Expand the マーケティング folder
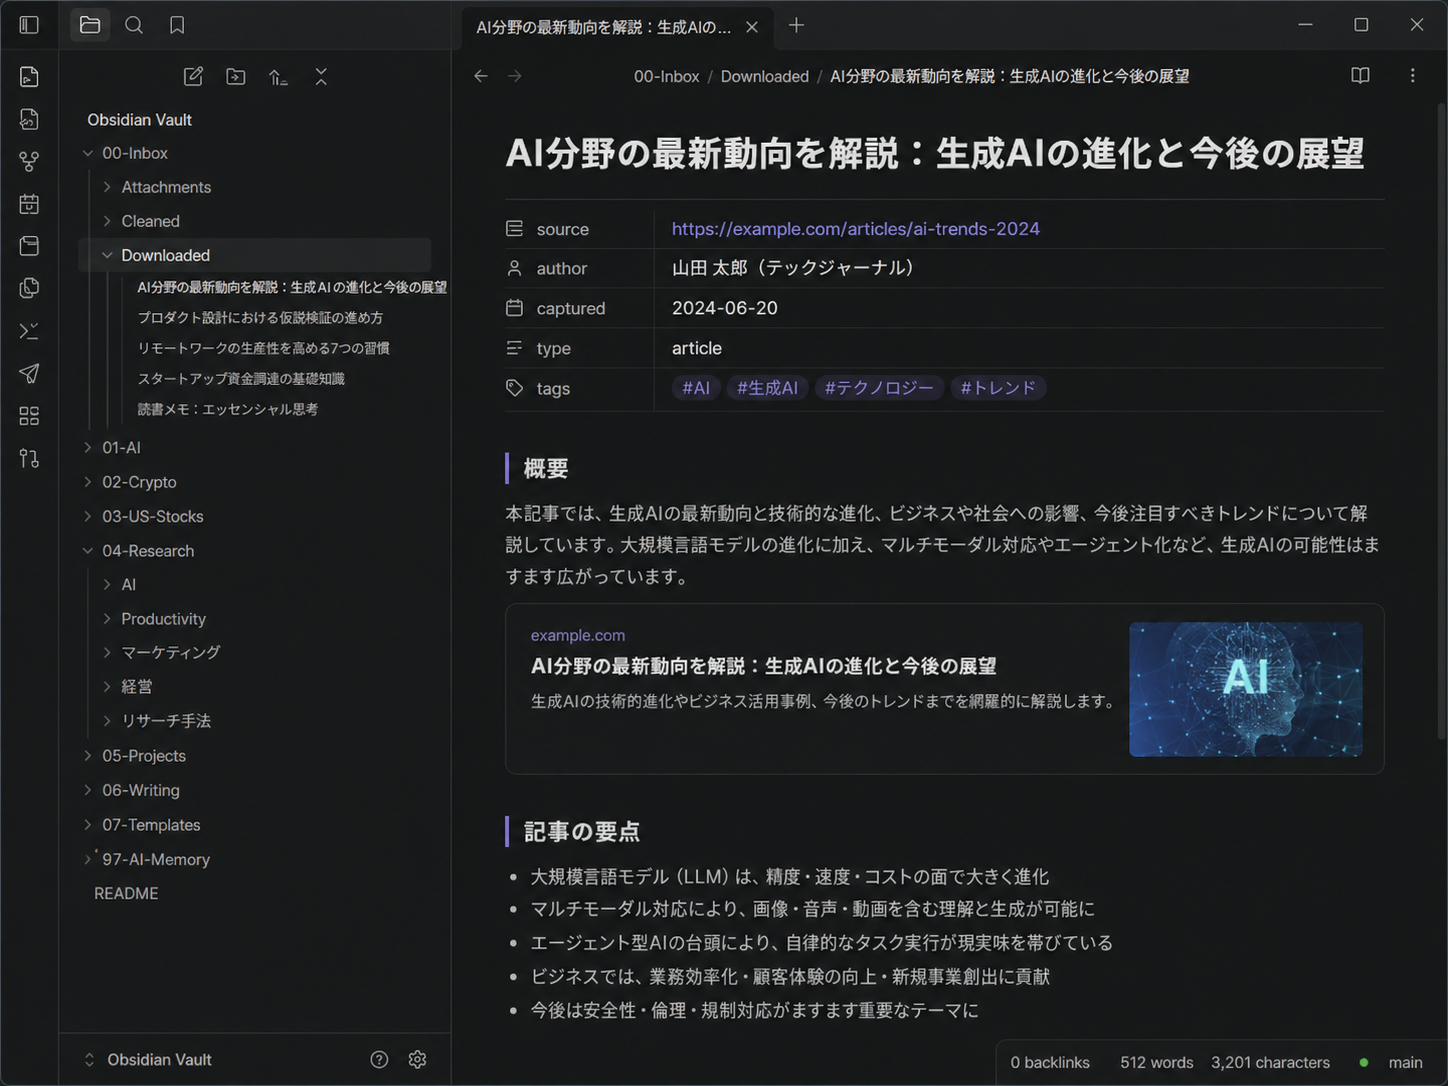Image resolution: width=1448 pixels, height=1086 pixels. (x=107, y=653)
